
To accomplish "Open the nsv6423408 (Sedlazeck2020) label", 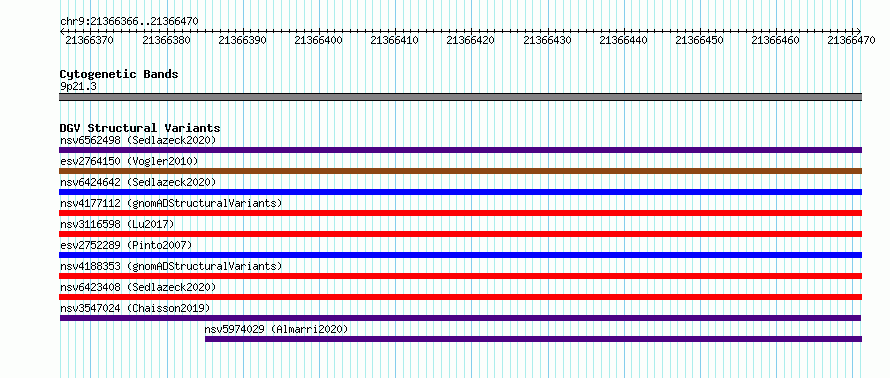I will point(138,287).
